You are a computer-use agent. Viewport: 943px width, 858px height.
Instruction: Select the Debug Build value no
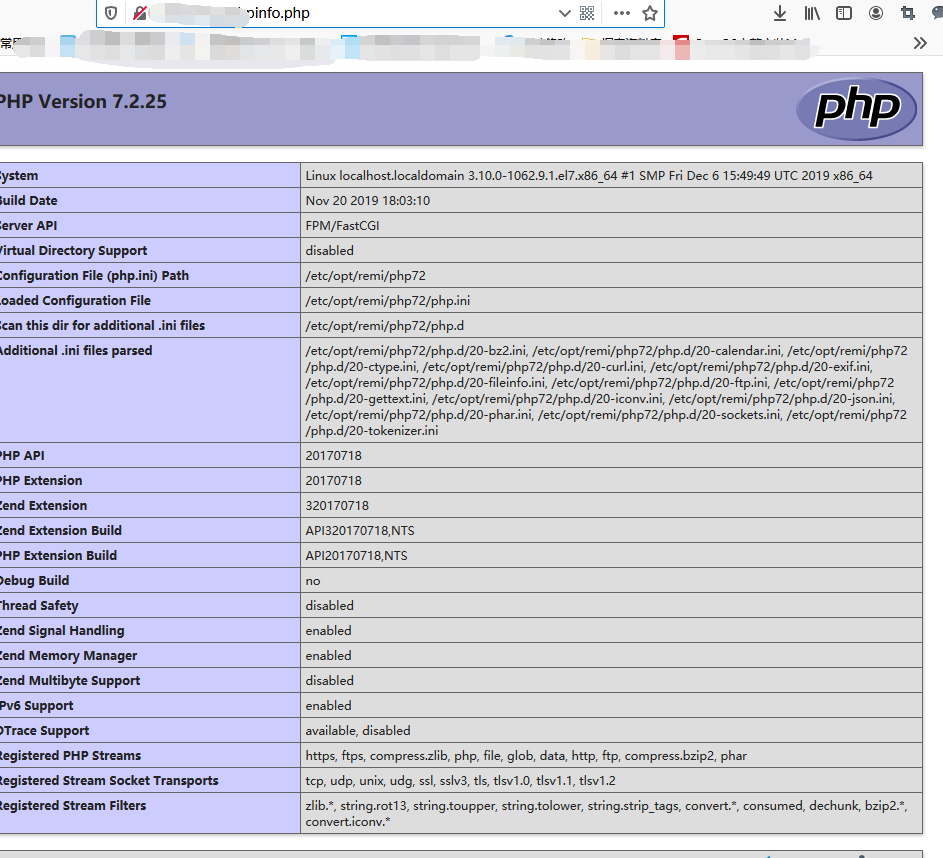[x=313, y=581]
